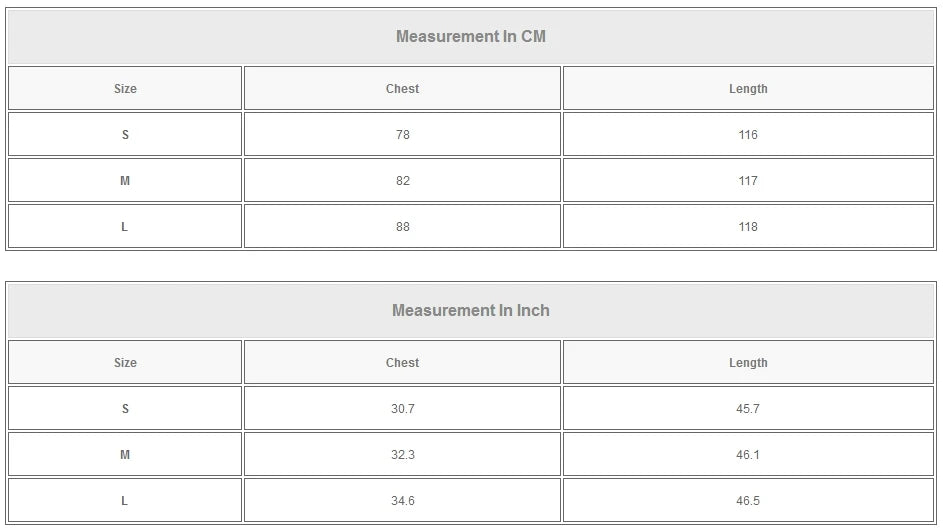The height and width of the screenshot is (530, 943).
Task: Click the Chest header in Inch table
Action: [402, 363]
